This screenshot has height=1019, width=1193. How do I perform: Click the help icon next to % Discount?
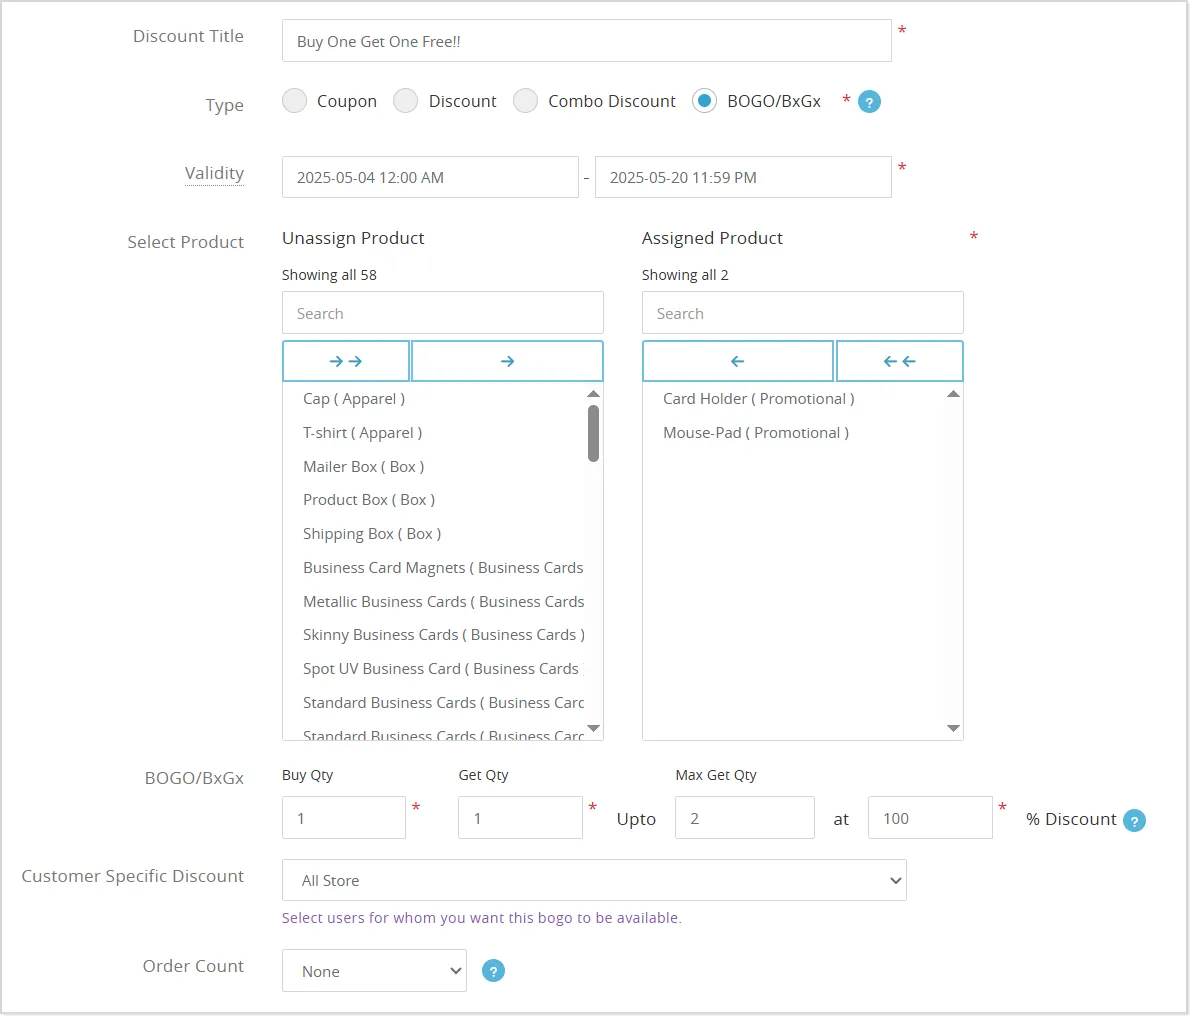click(1134, 821)
